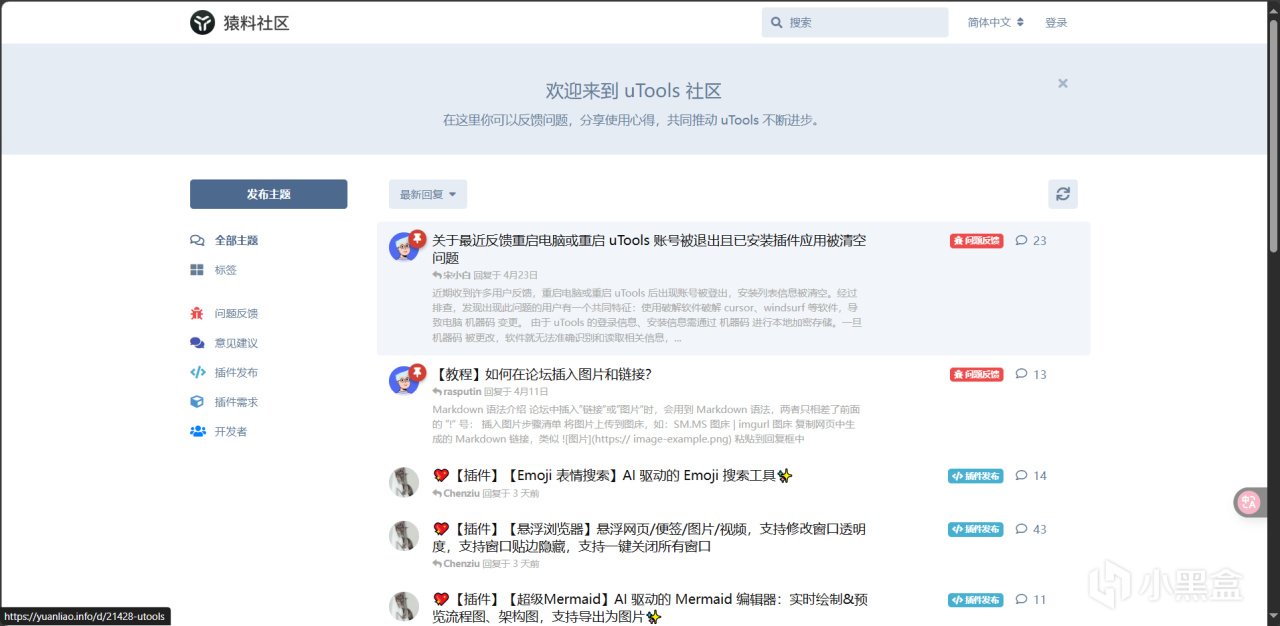Select 开发者 in the sidebar

pos(230,431)
